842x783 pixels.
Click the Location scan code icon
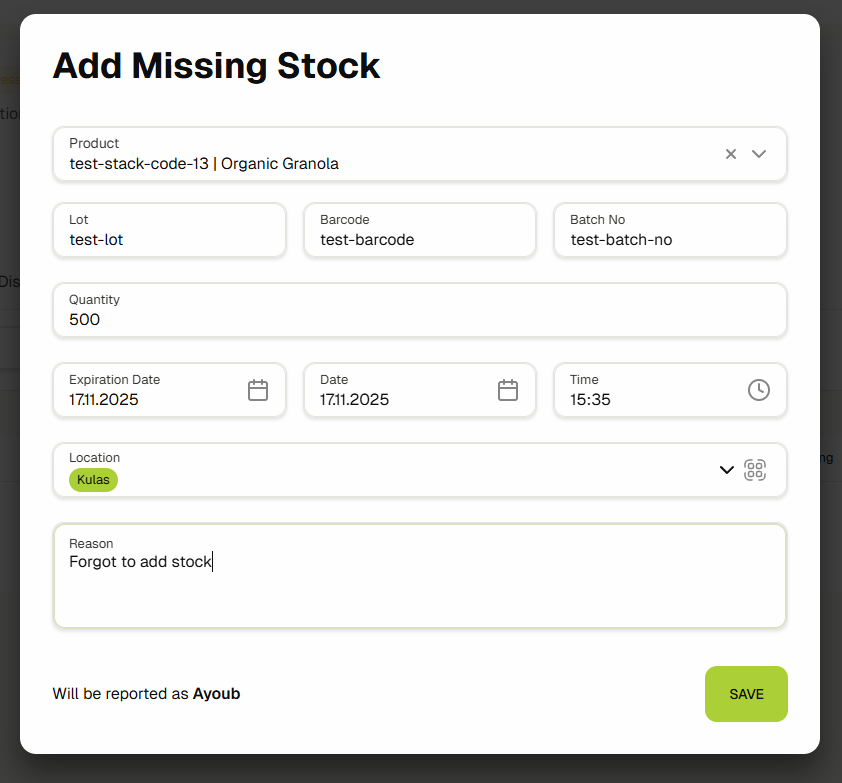pyautogui.click(x=755, y=470)
